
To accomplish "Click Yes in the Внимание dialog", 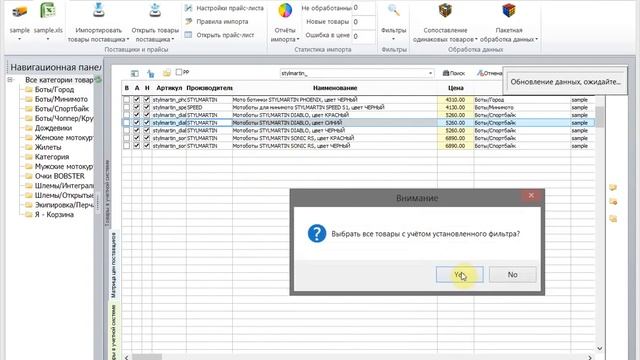I will (460, 275).
